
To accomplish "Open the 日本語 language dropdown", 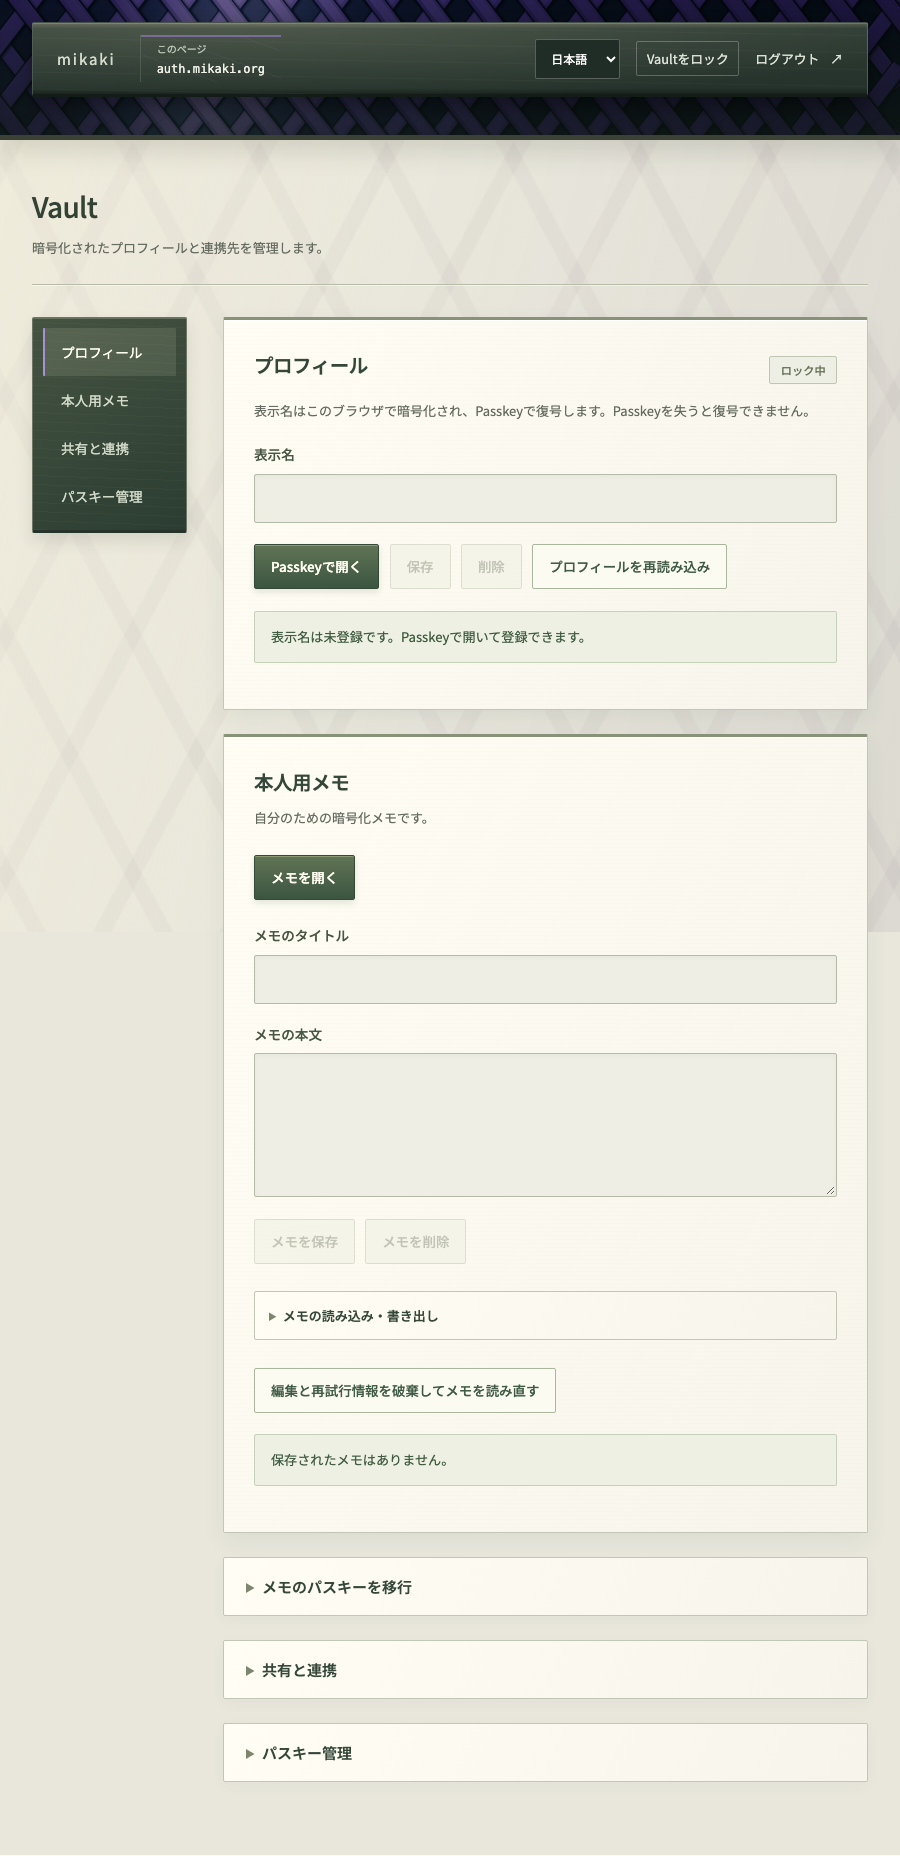I will pyautogui.click(x=577, y=59).
